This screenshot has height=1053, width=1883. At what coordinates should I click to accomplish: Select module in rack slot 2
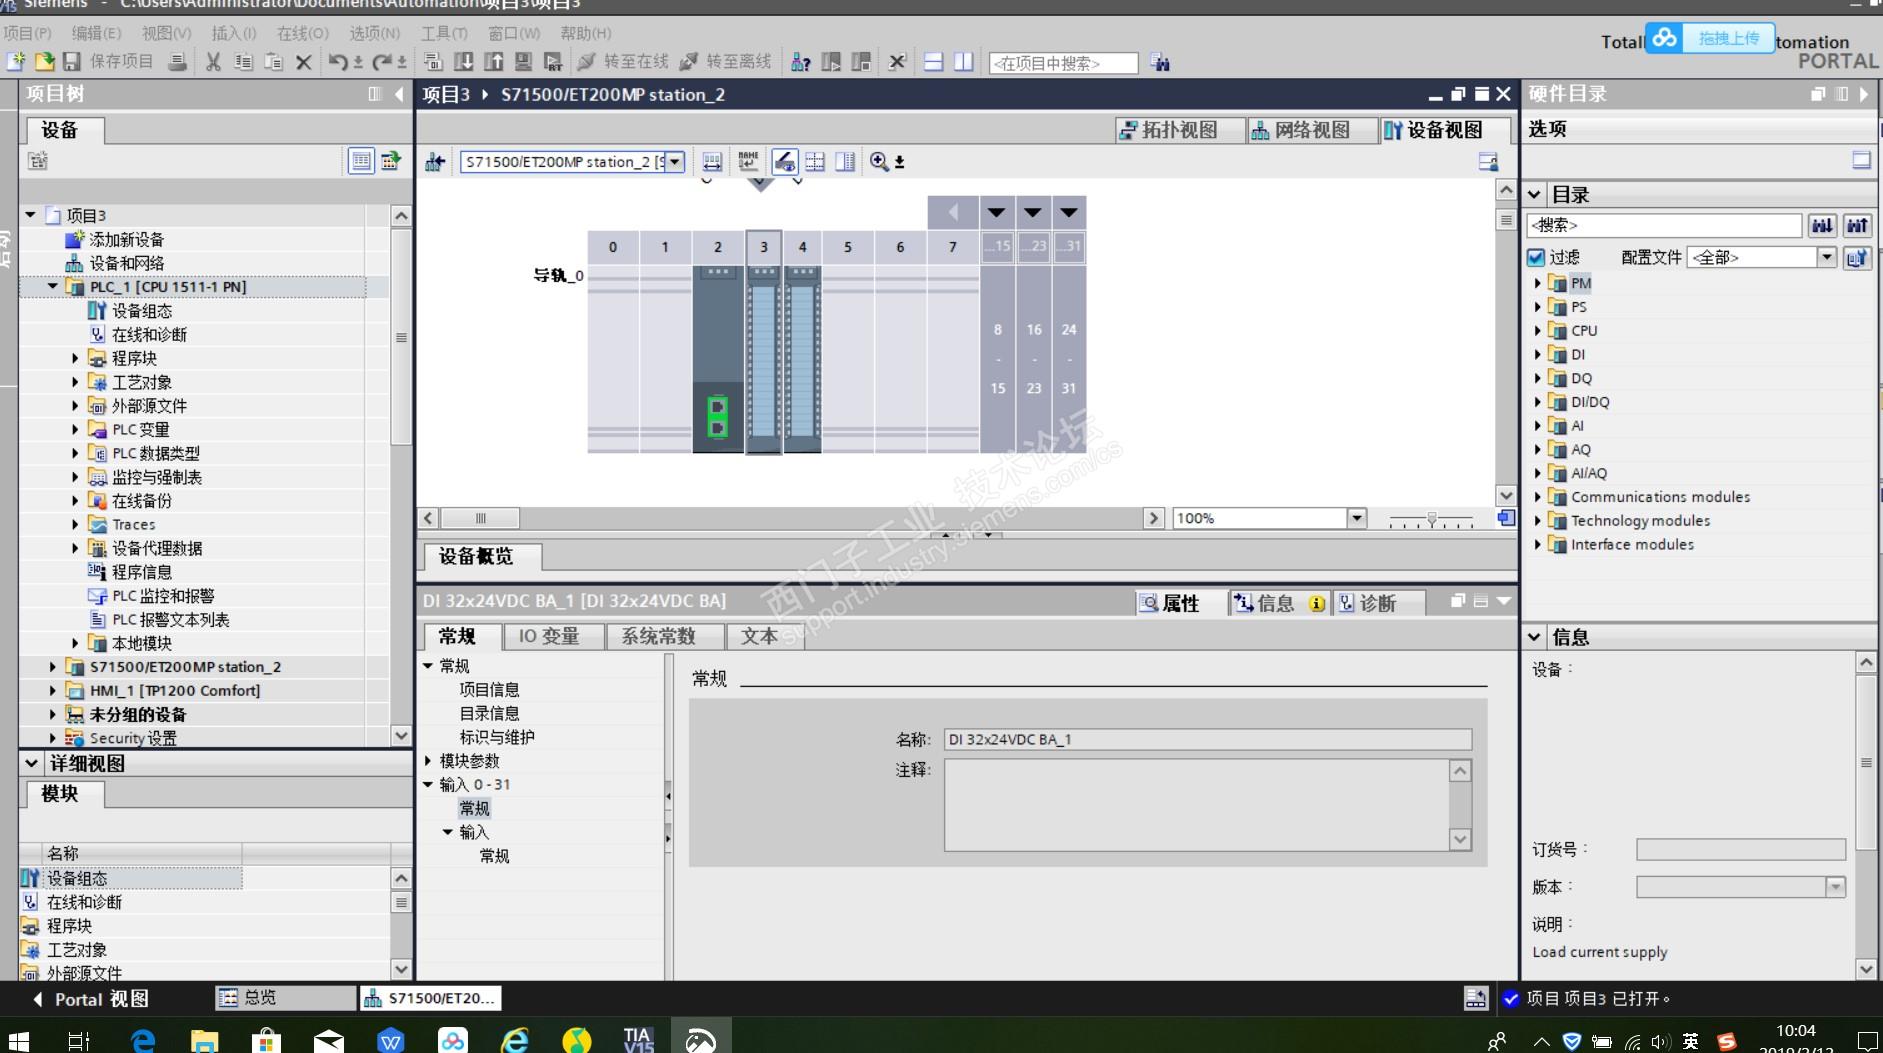pos(718,359)
